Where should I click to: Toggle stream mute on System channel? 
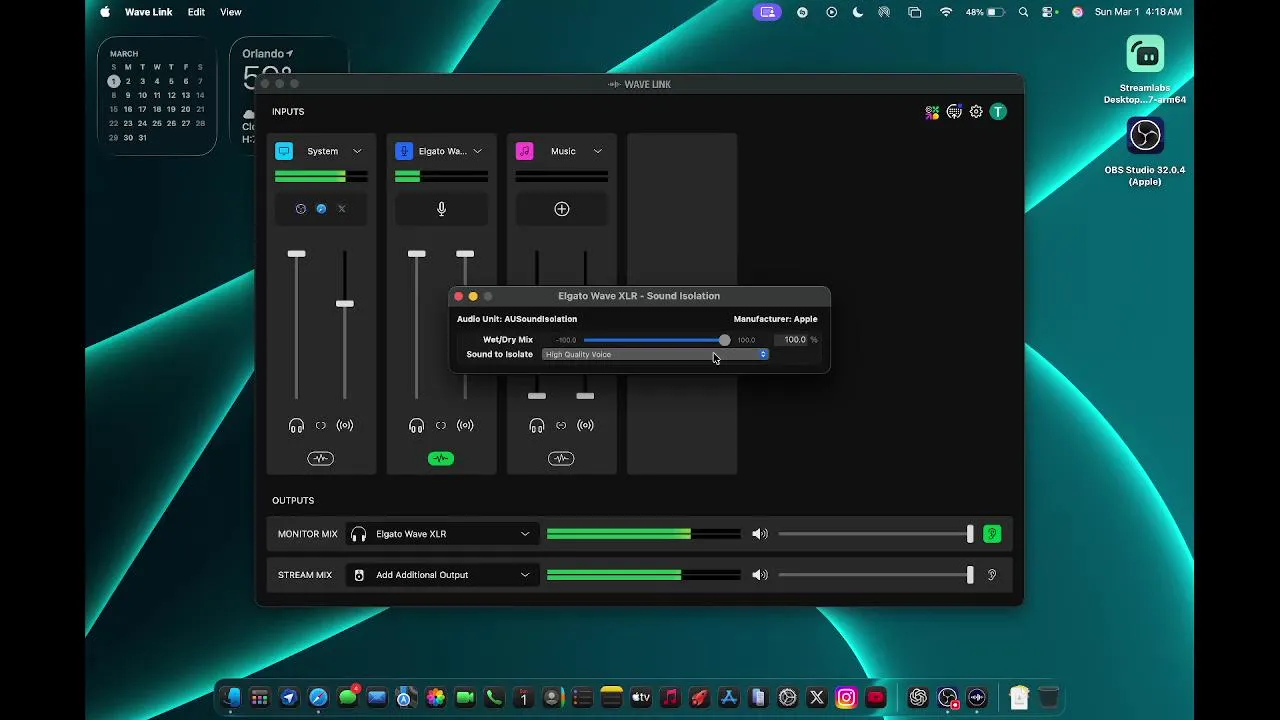tap(345, 426)
